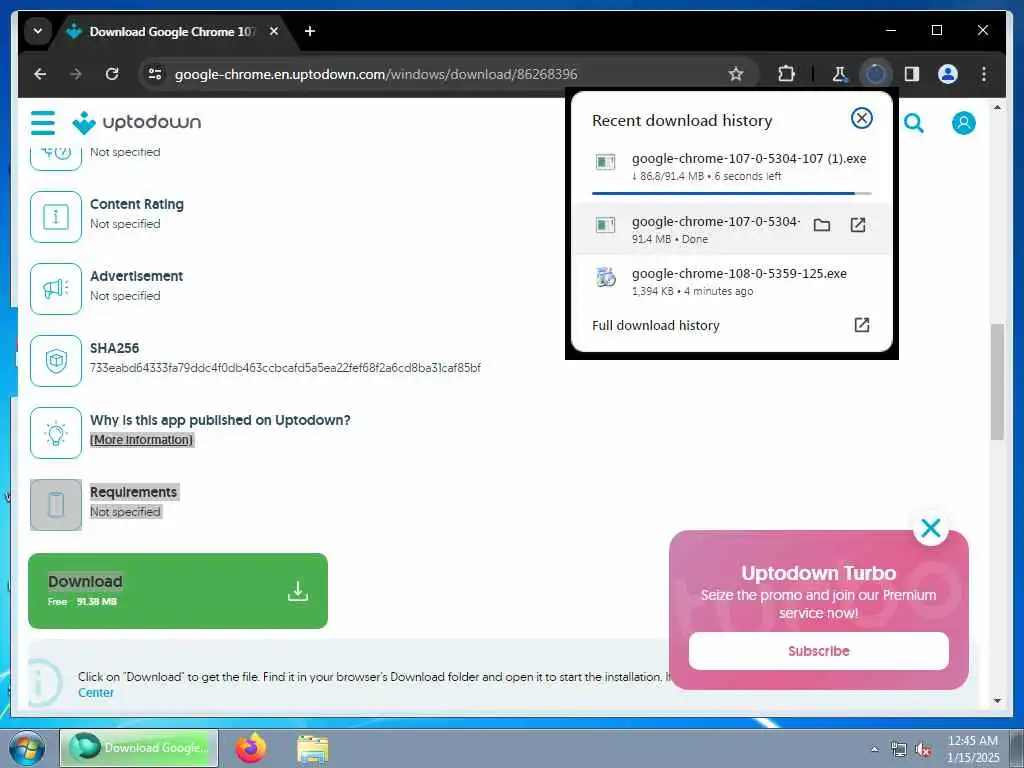1024x768 pixels.
Task: Close the Download Google Chrome tab
Action: (274, 31)
